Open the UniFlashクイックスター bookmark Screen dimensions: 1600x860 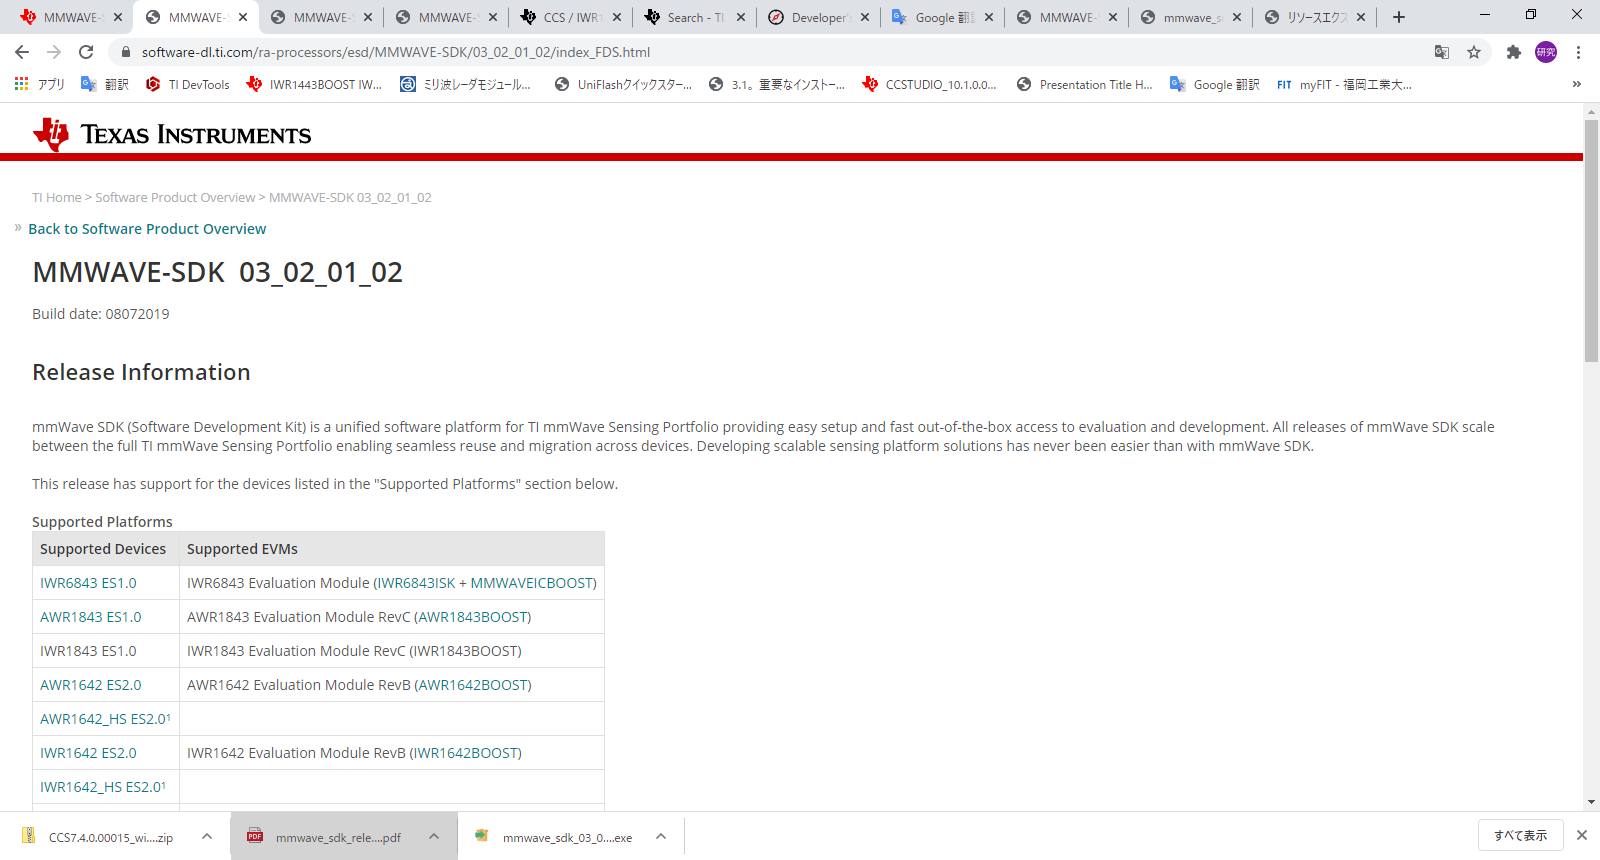(x=623, y=85)
